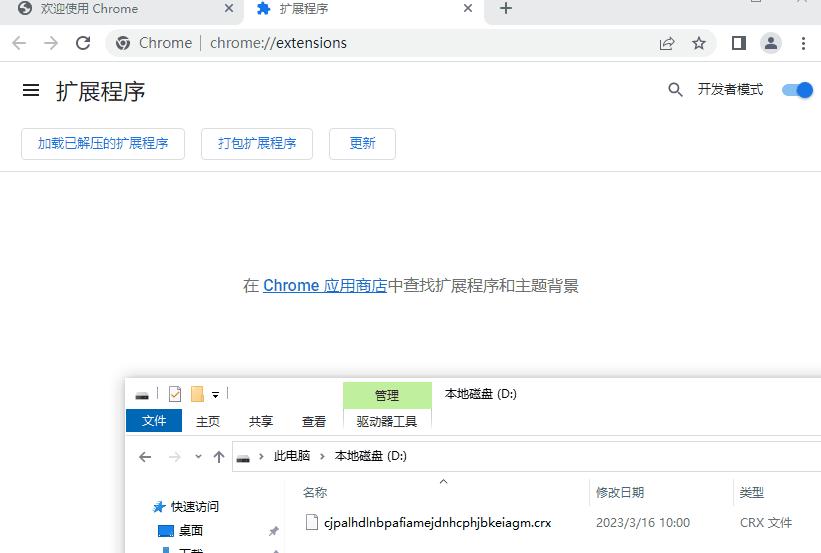Select 桌面 in Explorer sidebar

pyautogui.click(x=191, y=530)
